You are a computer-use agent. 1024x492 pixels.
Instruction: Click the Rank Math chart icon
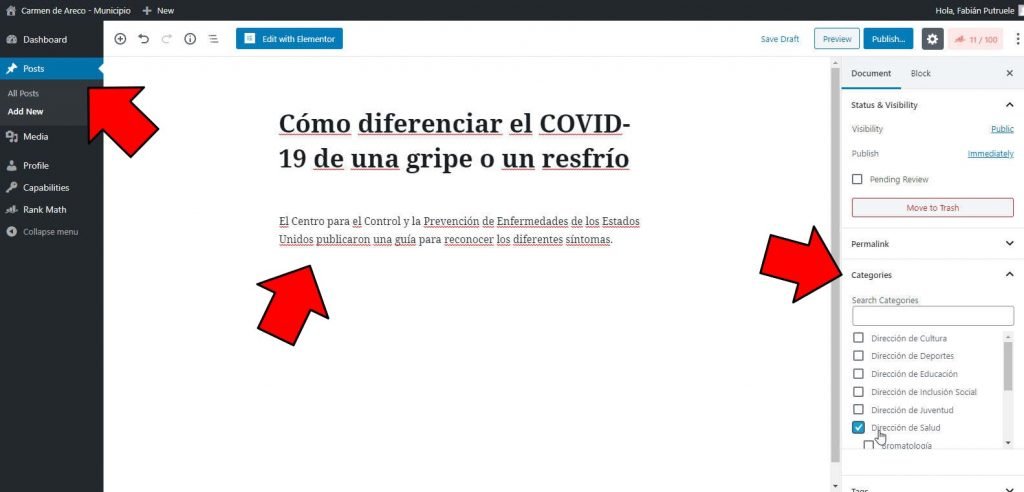coord(11,210)
